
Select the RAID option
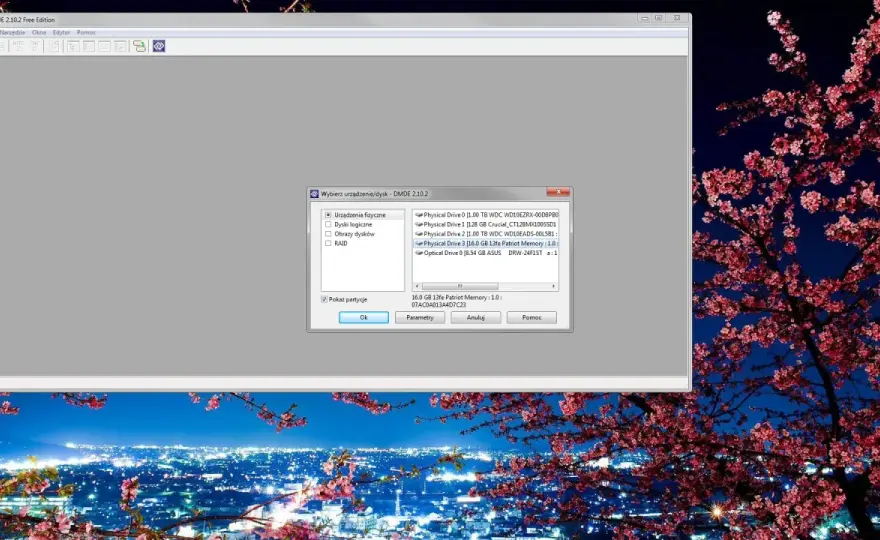[x=336, y=244]
